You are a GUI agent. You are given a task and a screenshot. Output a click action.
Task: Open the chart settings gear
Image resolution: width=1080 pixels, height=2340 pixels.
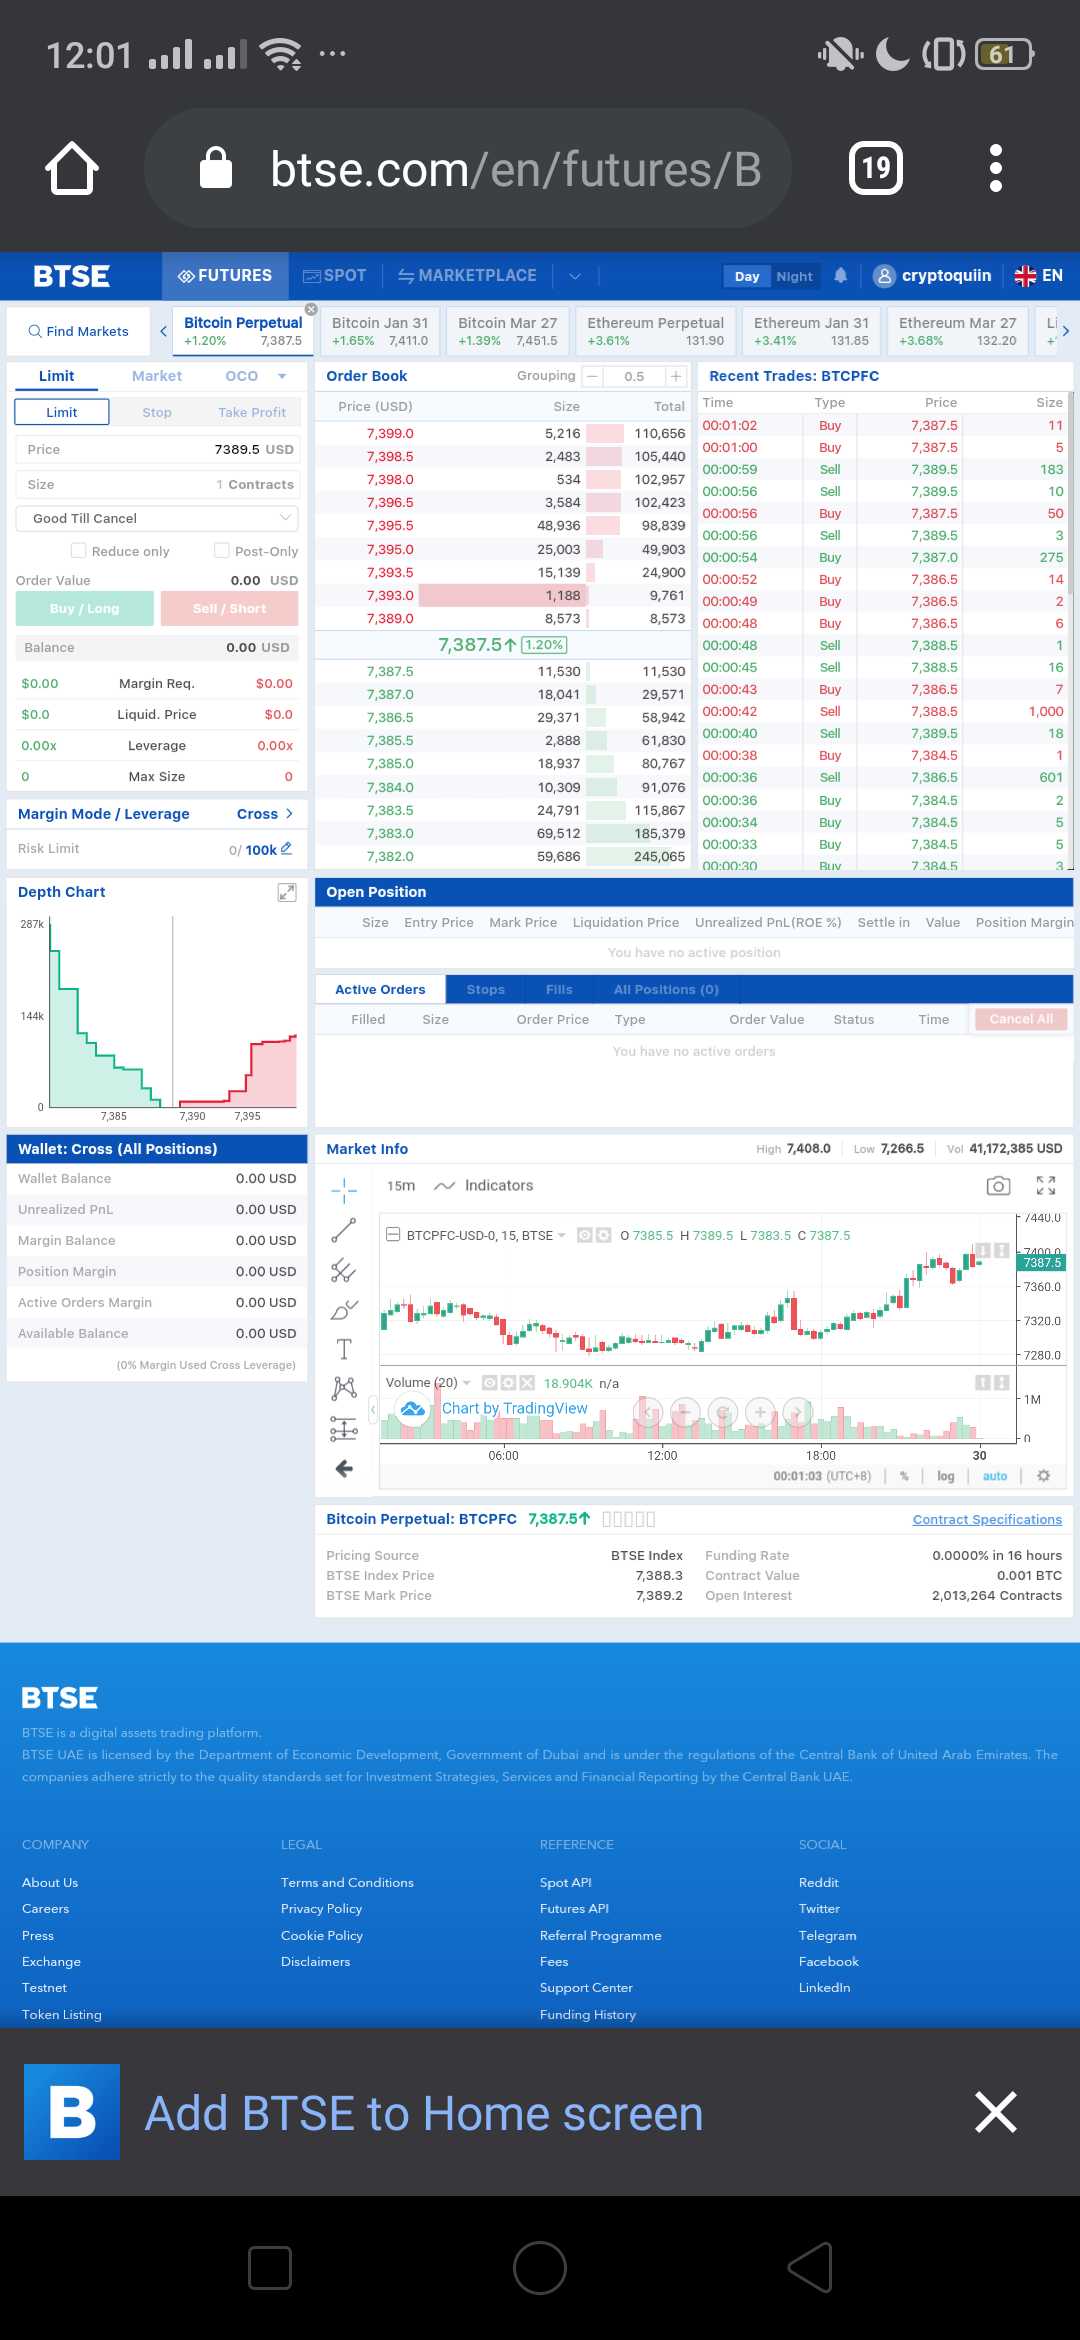click(x=1044, y=1476)
